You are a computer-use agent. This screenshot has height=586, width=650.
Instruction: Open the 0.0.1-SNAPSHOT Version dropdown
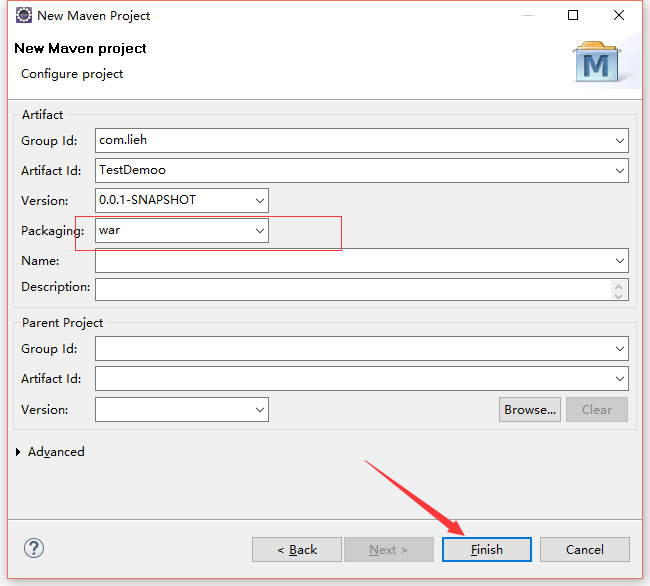pos(260,201)
